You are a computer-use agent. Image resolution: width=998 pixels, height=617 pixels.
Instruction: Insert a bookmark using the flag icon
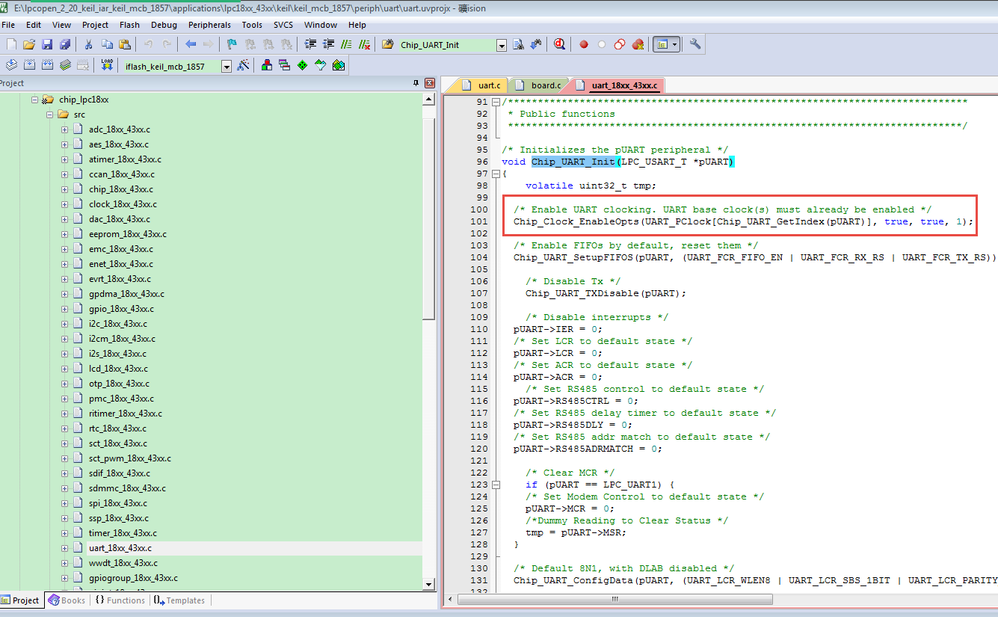pyautogui.click(x=232, y=45)
